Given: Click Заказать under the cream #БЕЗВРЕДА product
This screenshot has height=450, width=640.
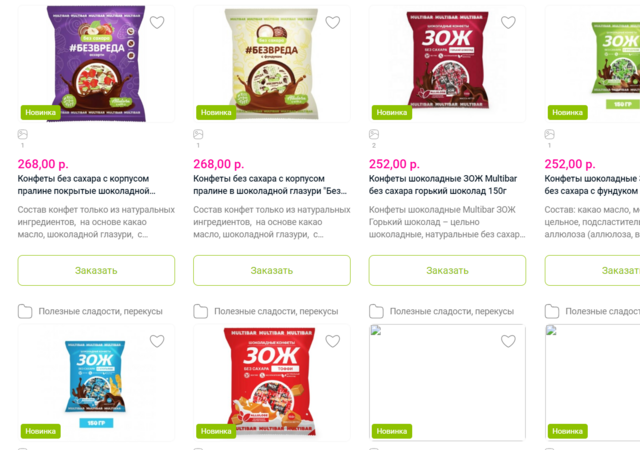Looking at the screenshot, I should (x=272, y=270).
